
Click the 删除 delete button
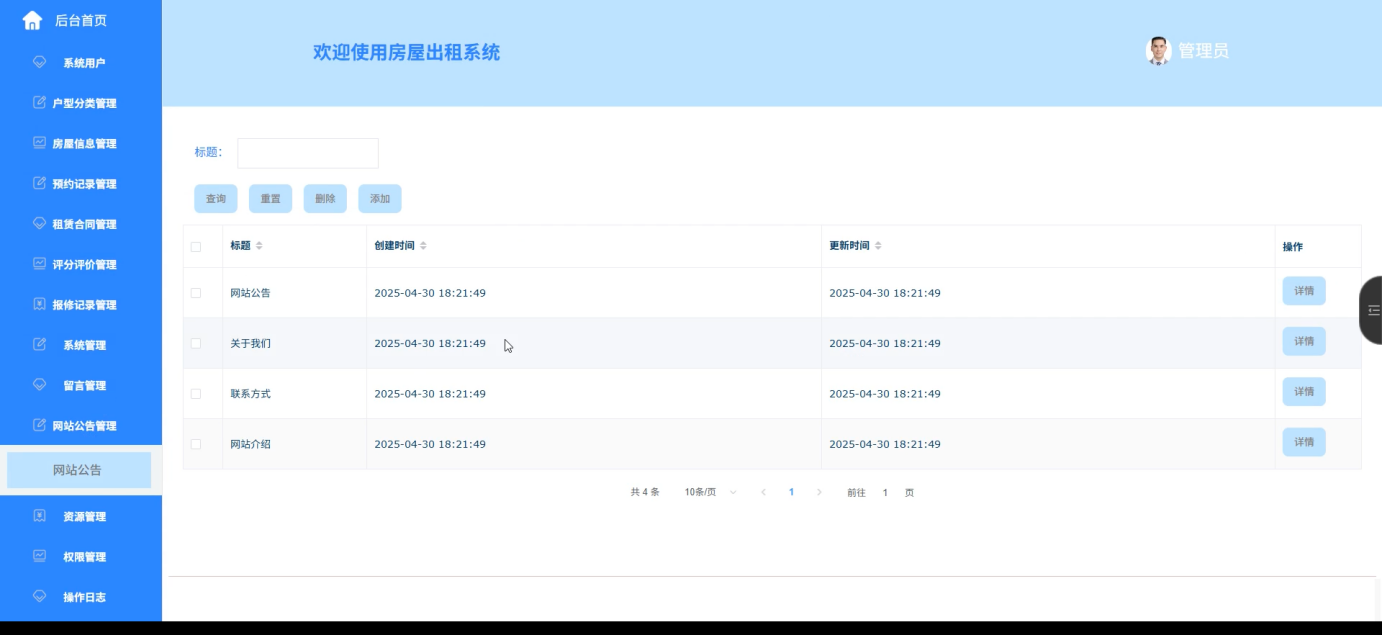click(325, 198)
